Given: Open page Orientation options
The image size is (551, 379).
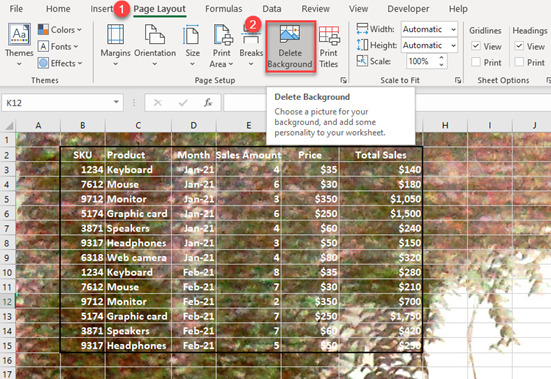Looking at the screenshot, I should click(155, 45).
